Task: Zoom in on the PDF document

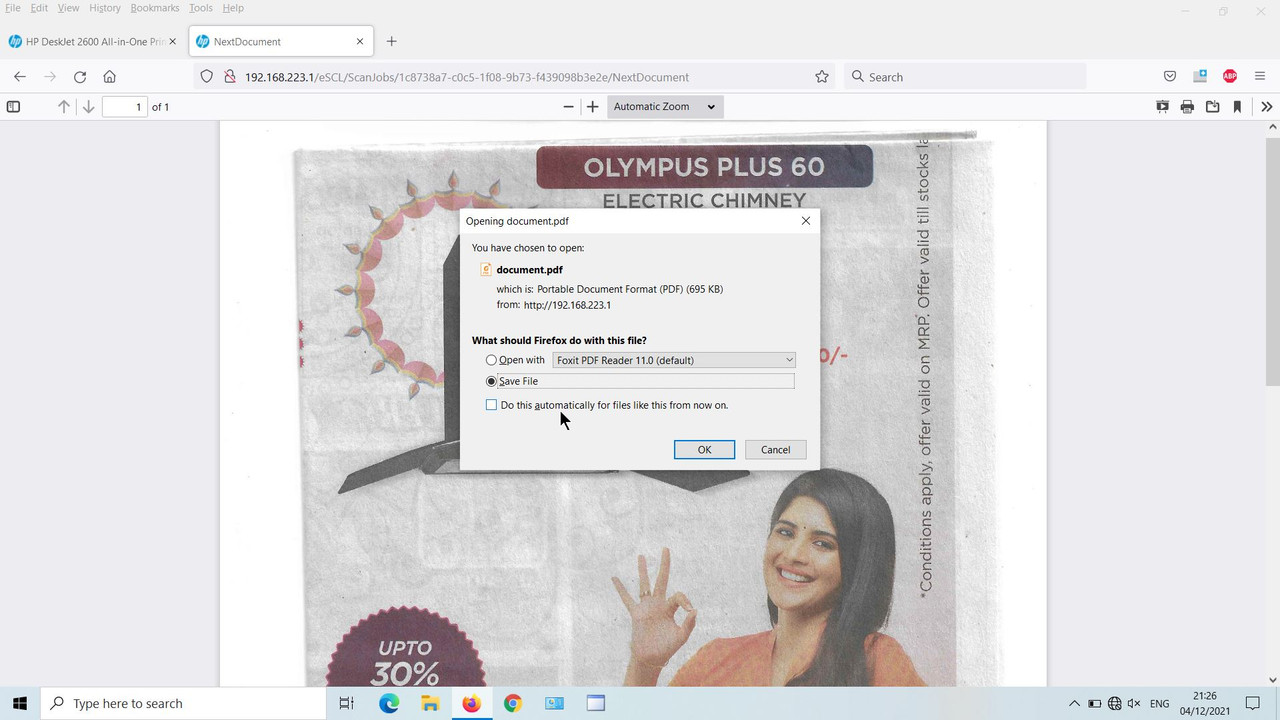Action: 592,107
